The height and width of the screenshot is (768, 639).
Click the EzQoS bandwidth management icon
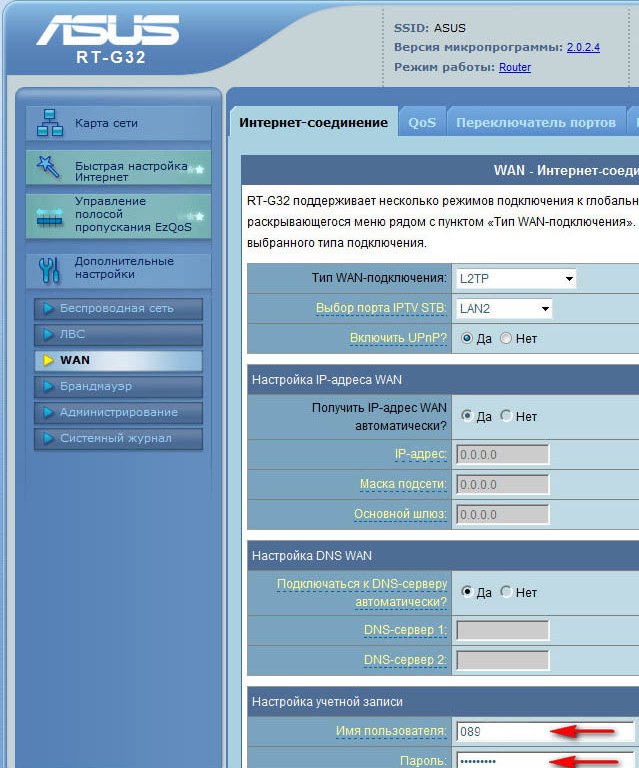click(x=49, y=217)
